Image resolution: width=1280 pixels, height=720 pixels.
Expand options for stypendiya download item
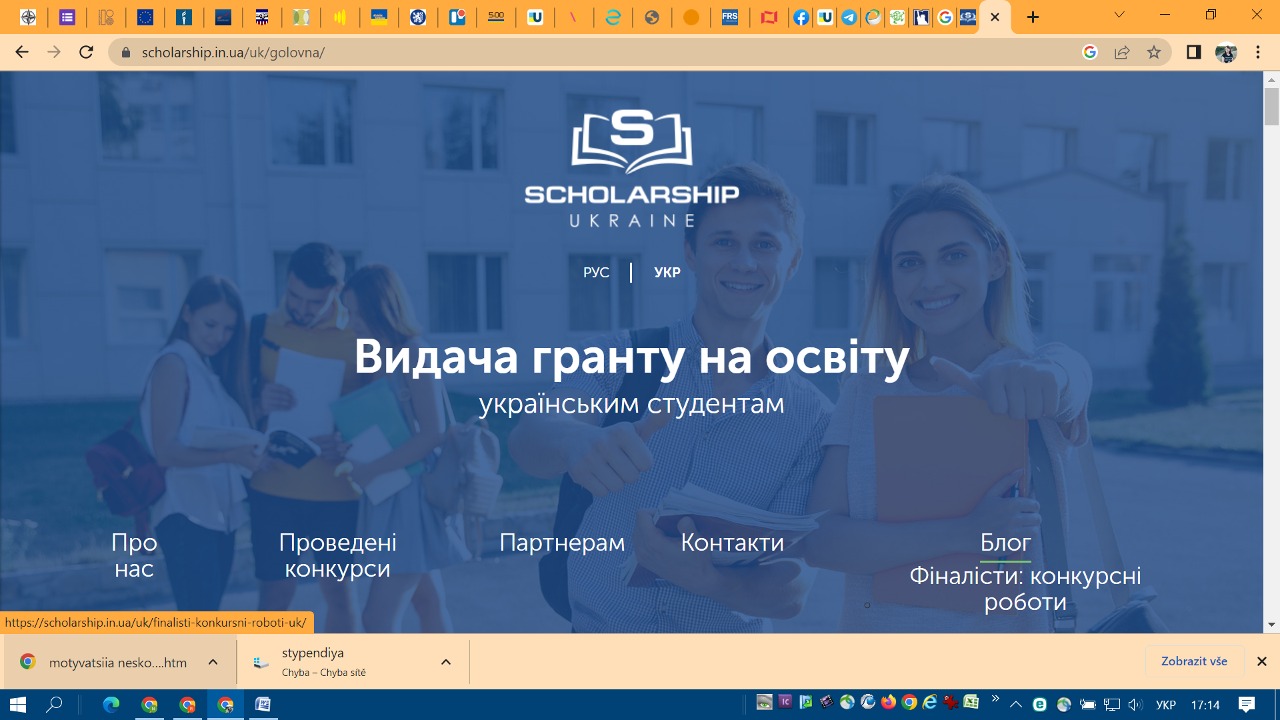tap(446, 662)
